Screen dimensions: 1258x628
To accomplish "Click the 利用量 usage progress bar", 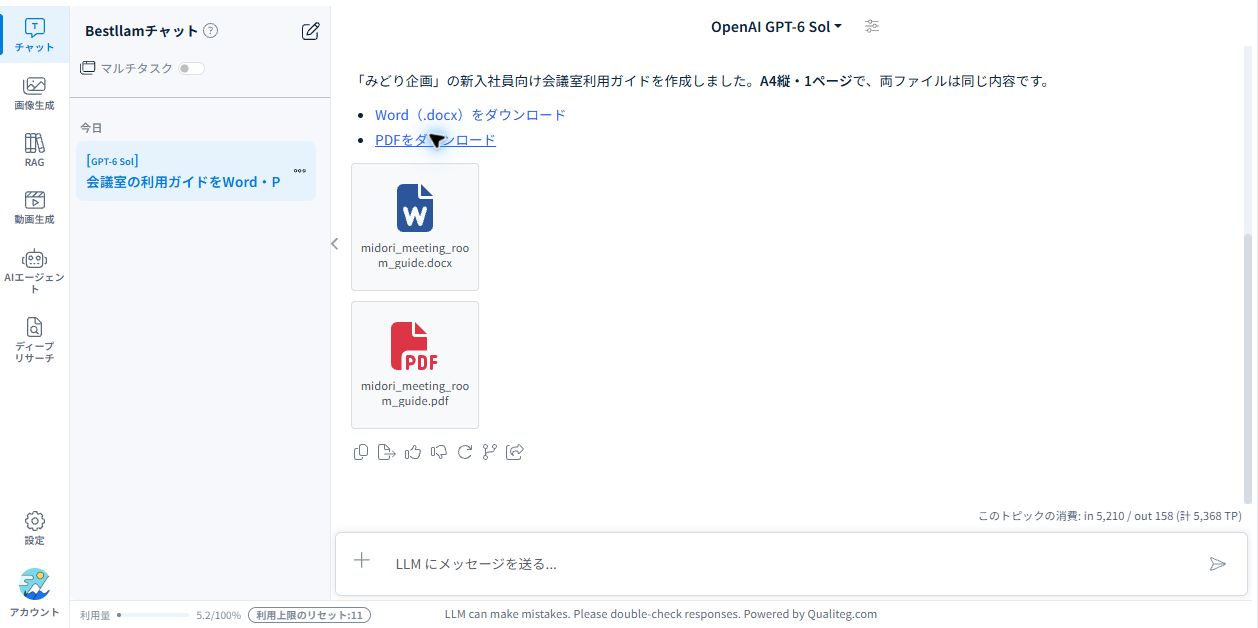I will (x=153, y=615).
